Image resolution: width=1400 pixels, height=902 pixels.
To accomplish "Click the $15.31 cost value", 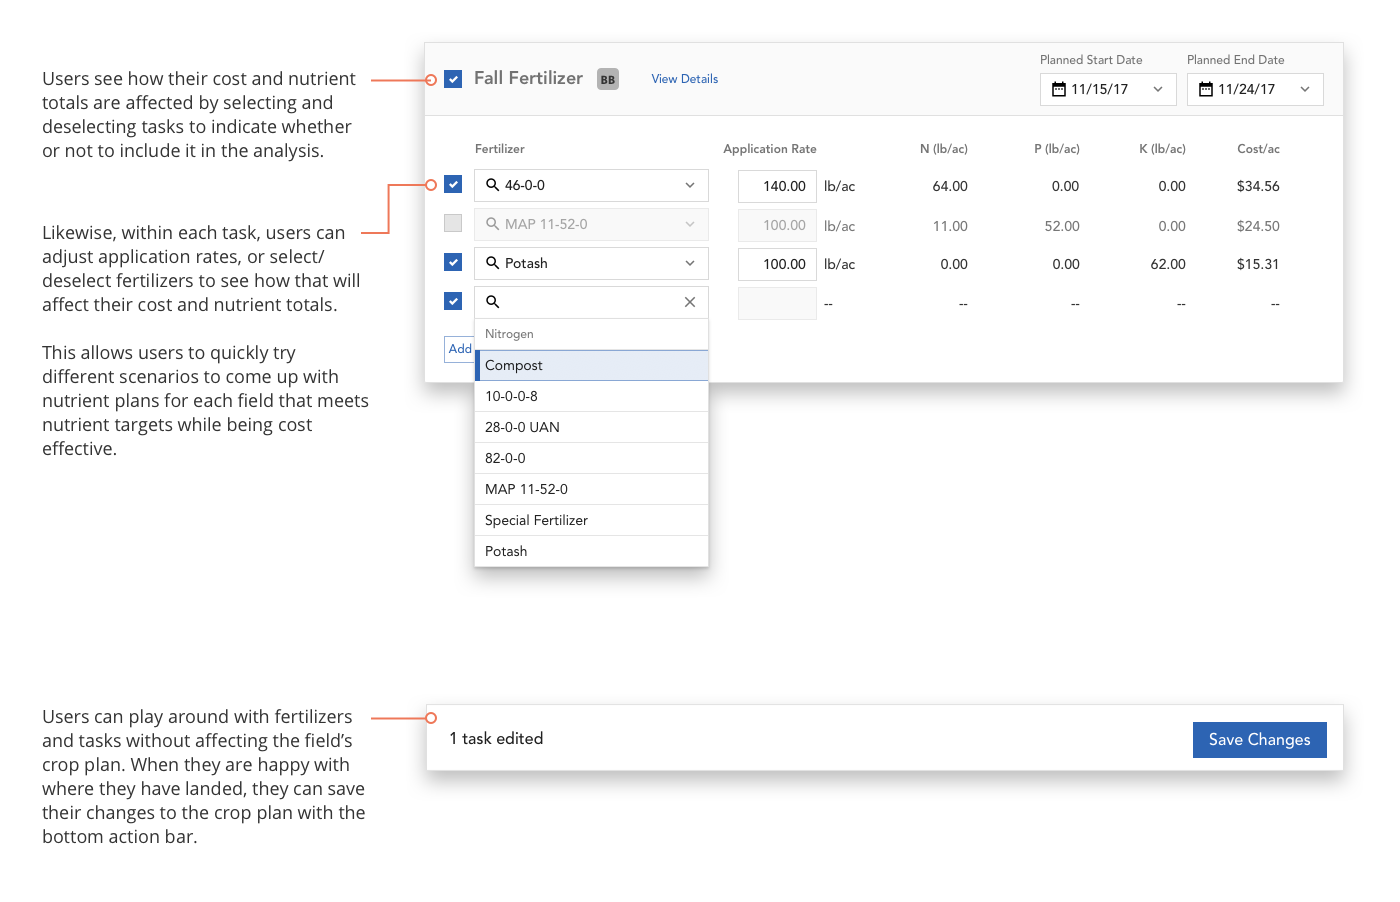I will click(x=1258, y=264).
